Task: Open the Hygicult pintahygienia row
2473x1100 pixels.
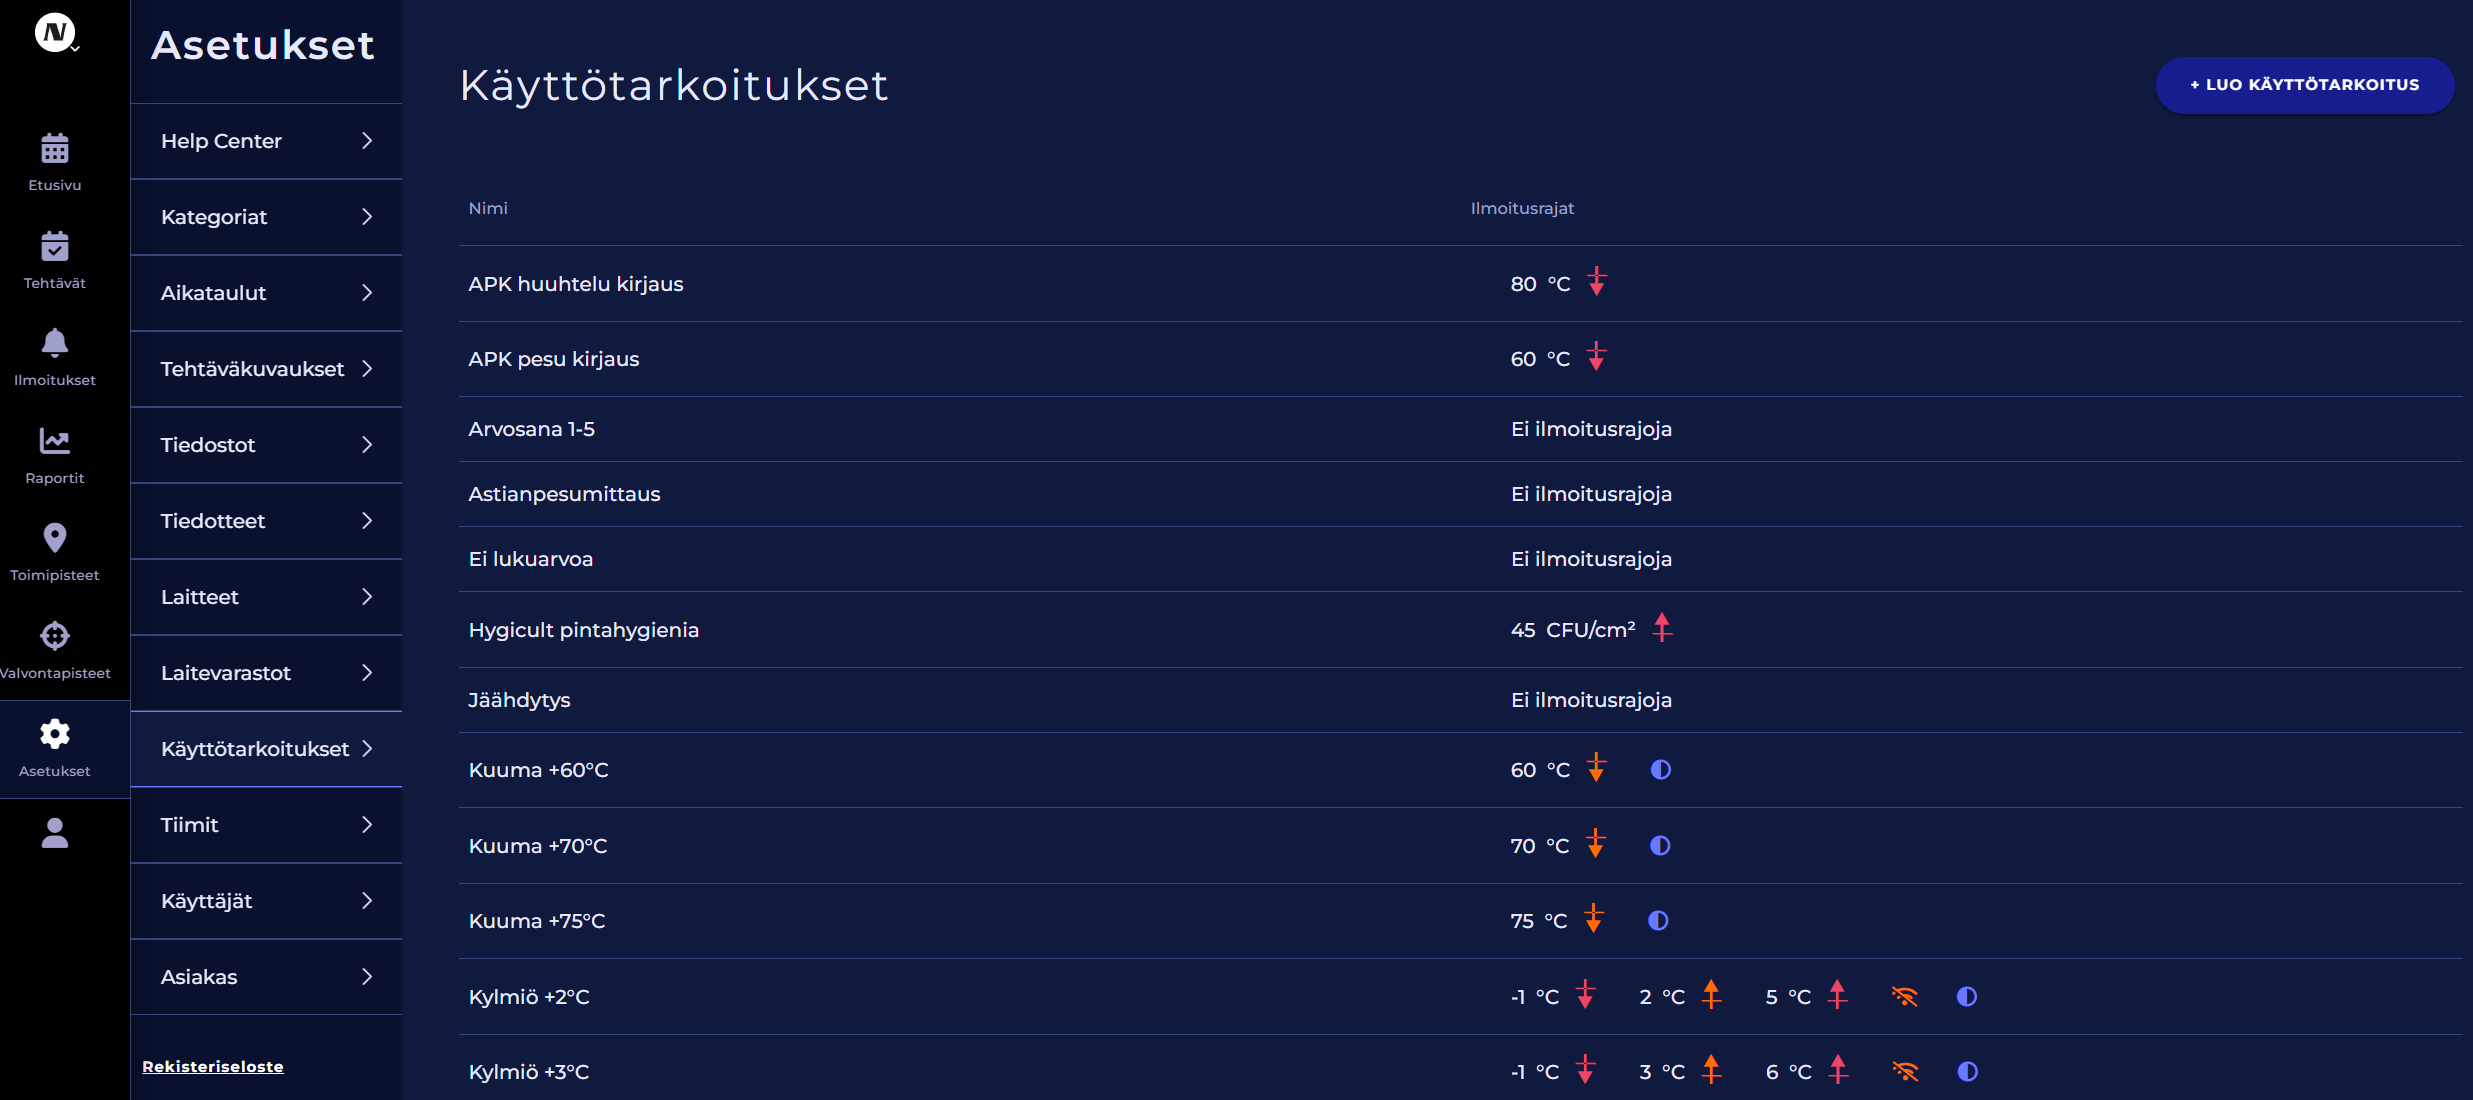Action: 1460,630
